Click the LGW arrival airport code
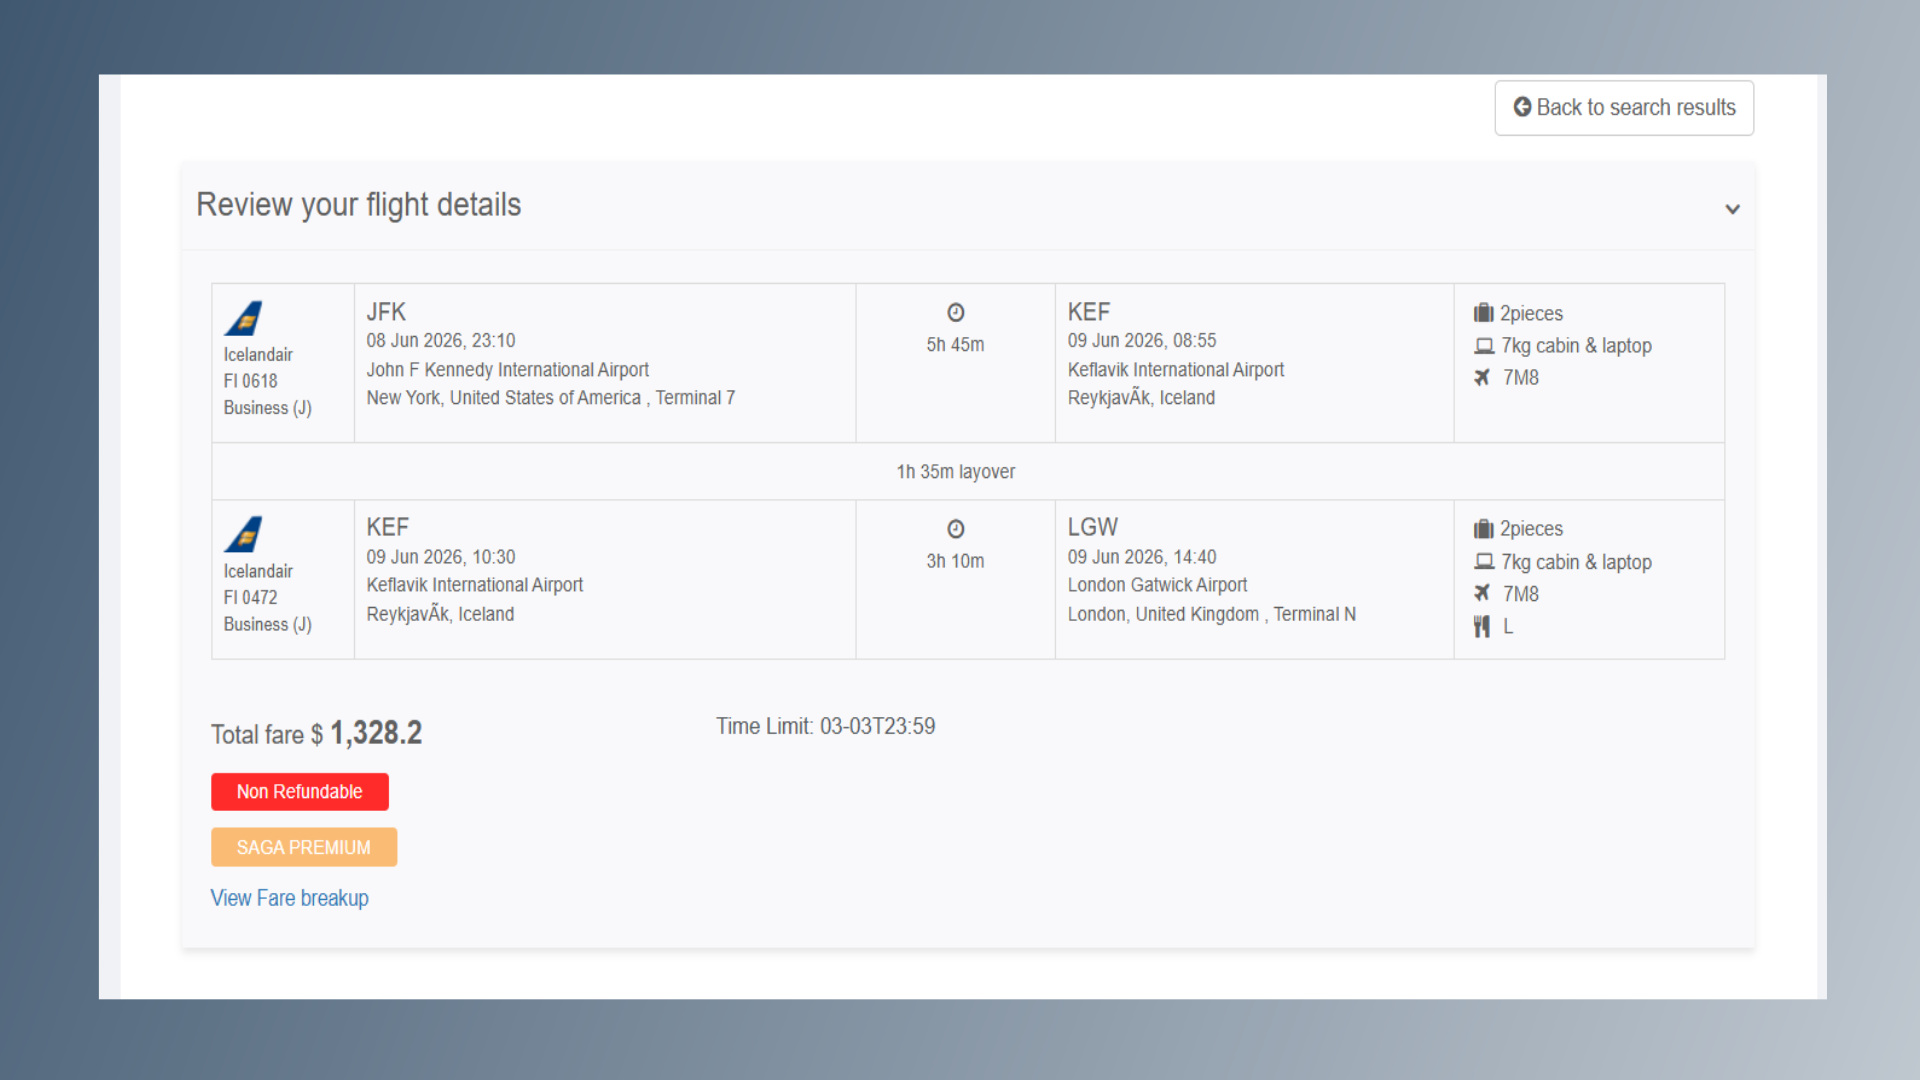Image resolution: width=1920 pixels, height=1080 pixels. pos(1092,527)
